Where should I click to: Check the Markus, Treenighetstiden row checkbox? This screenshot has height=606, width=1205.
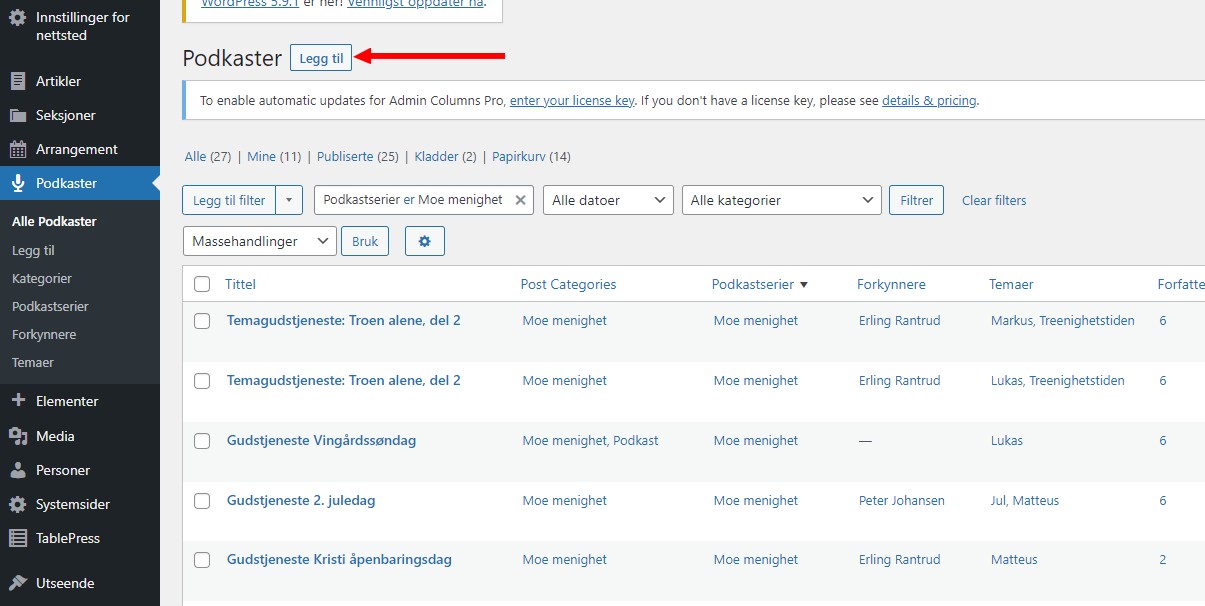[x=202, y=321]
